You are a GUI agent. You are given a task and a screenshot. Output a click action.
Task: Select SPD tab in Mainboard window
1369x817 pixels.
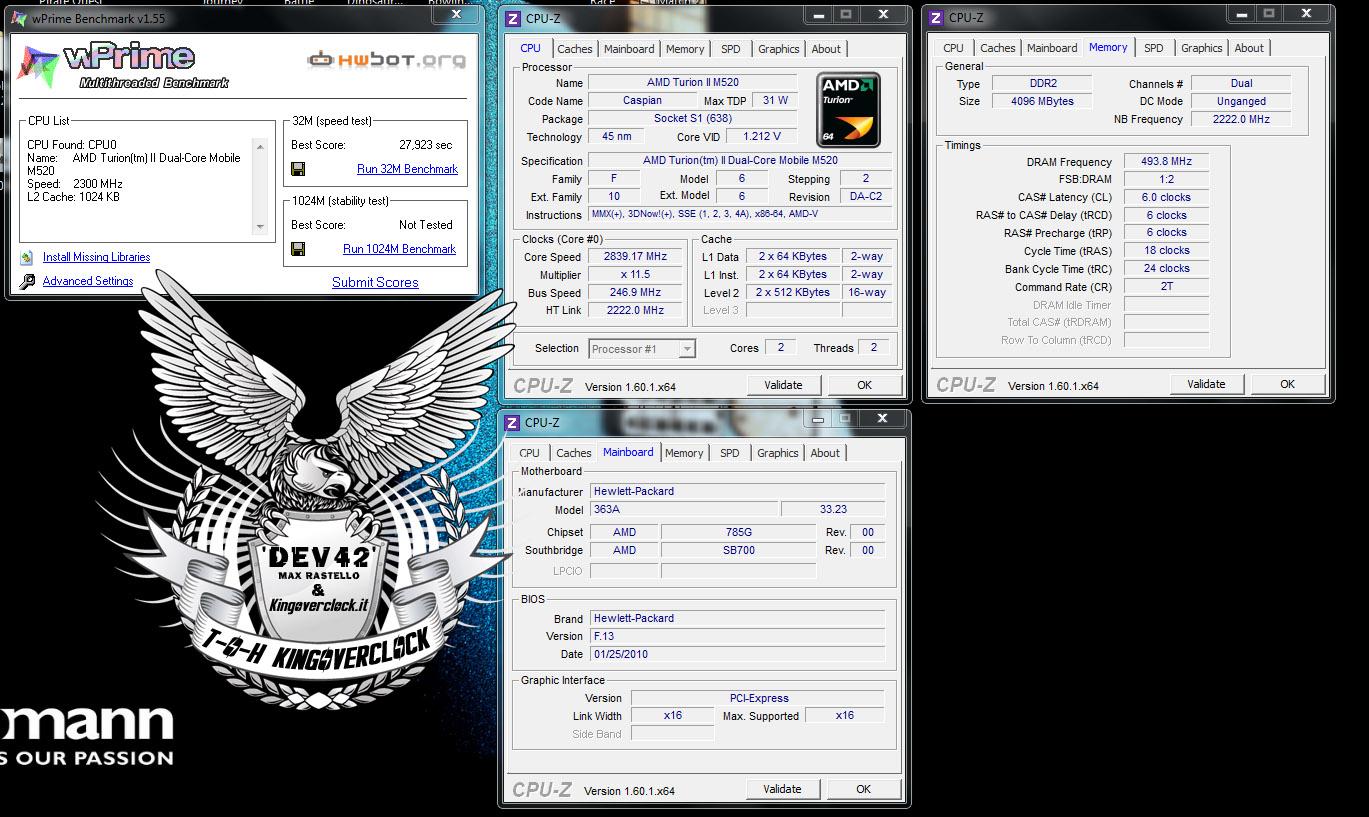pos(730,453)
